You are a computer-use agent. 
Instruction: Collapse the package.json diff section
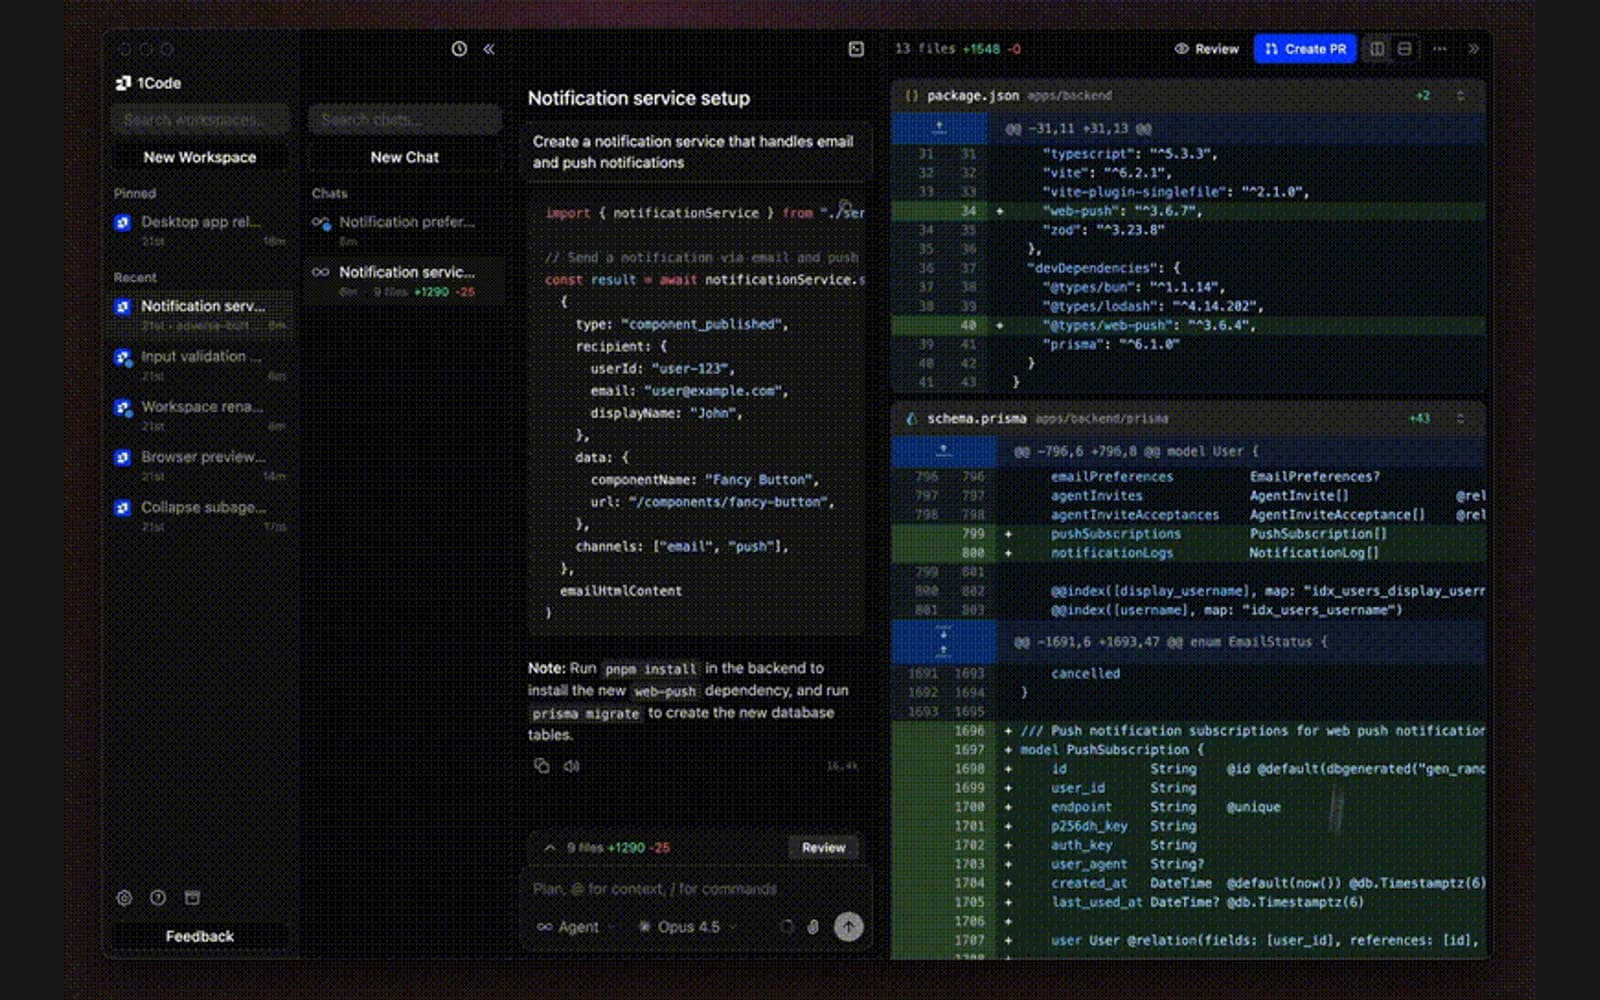[x=1460, y=96]
